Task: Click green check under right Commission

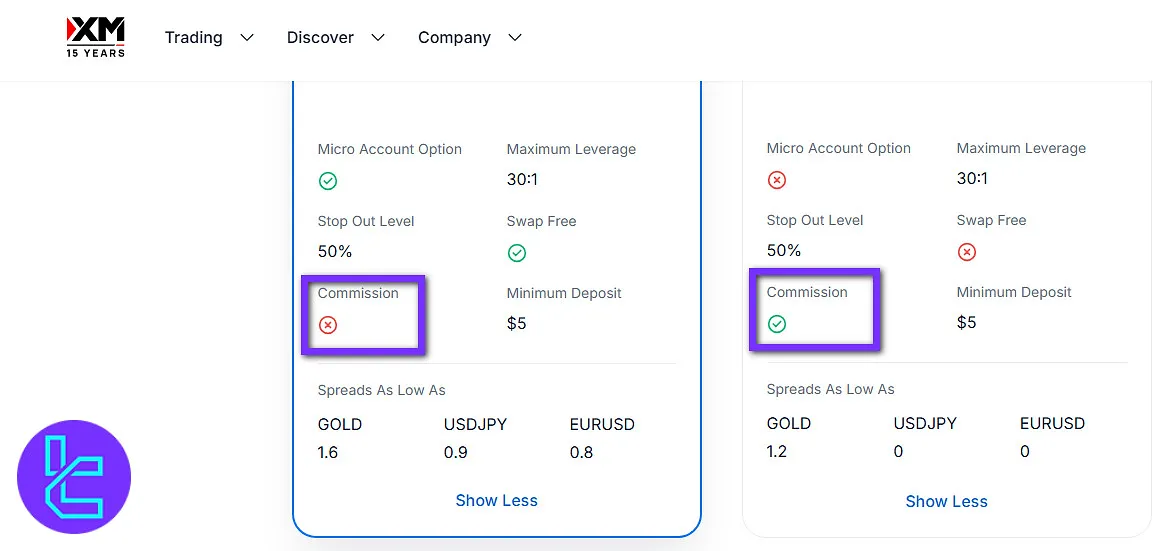Action: [x=777, y=324]
